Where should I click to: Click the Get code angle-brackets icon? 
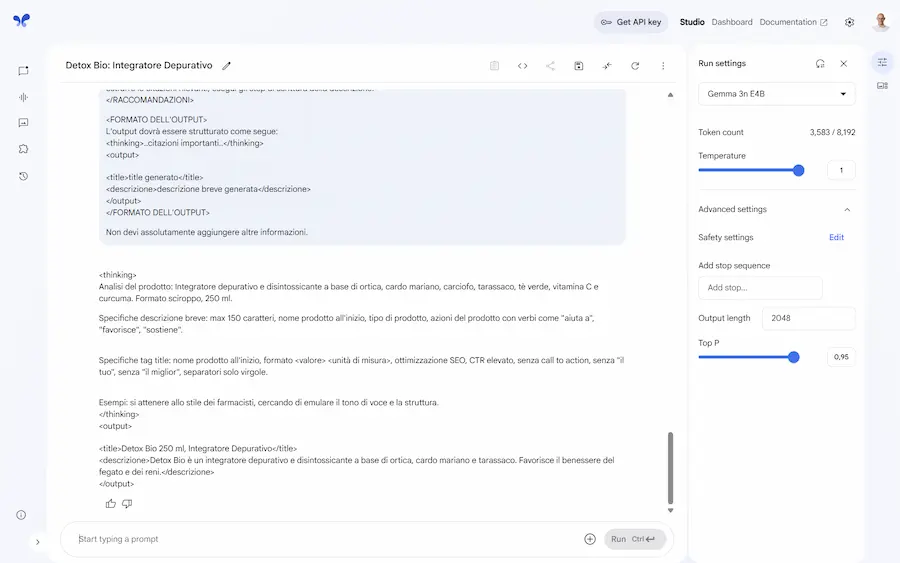(x=522, y=66)
